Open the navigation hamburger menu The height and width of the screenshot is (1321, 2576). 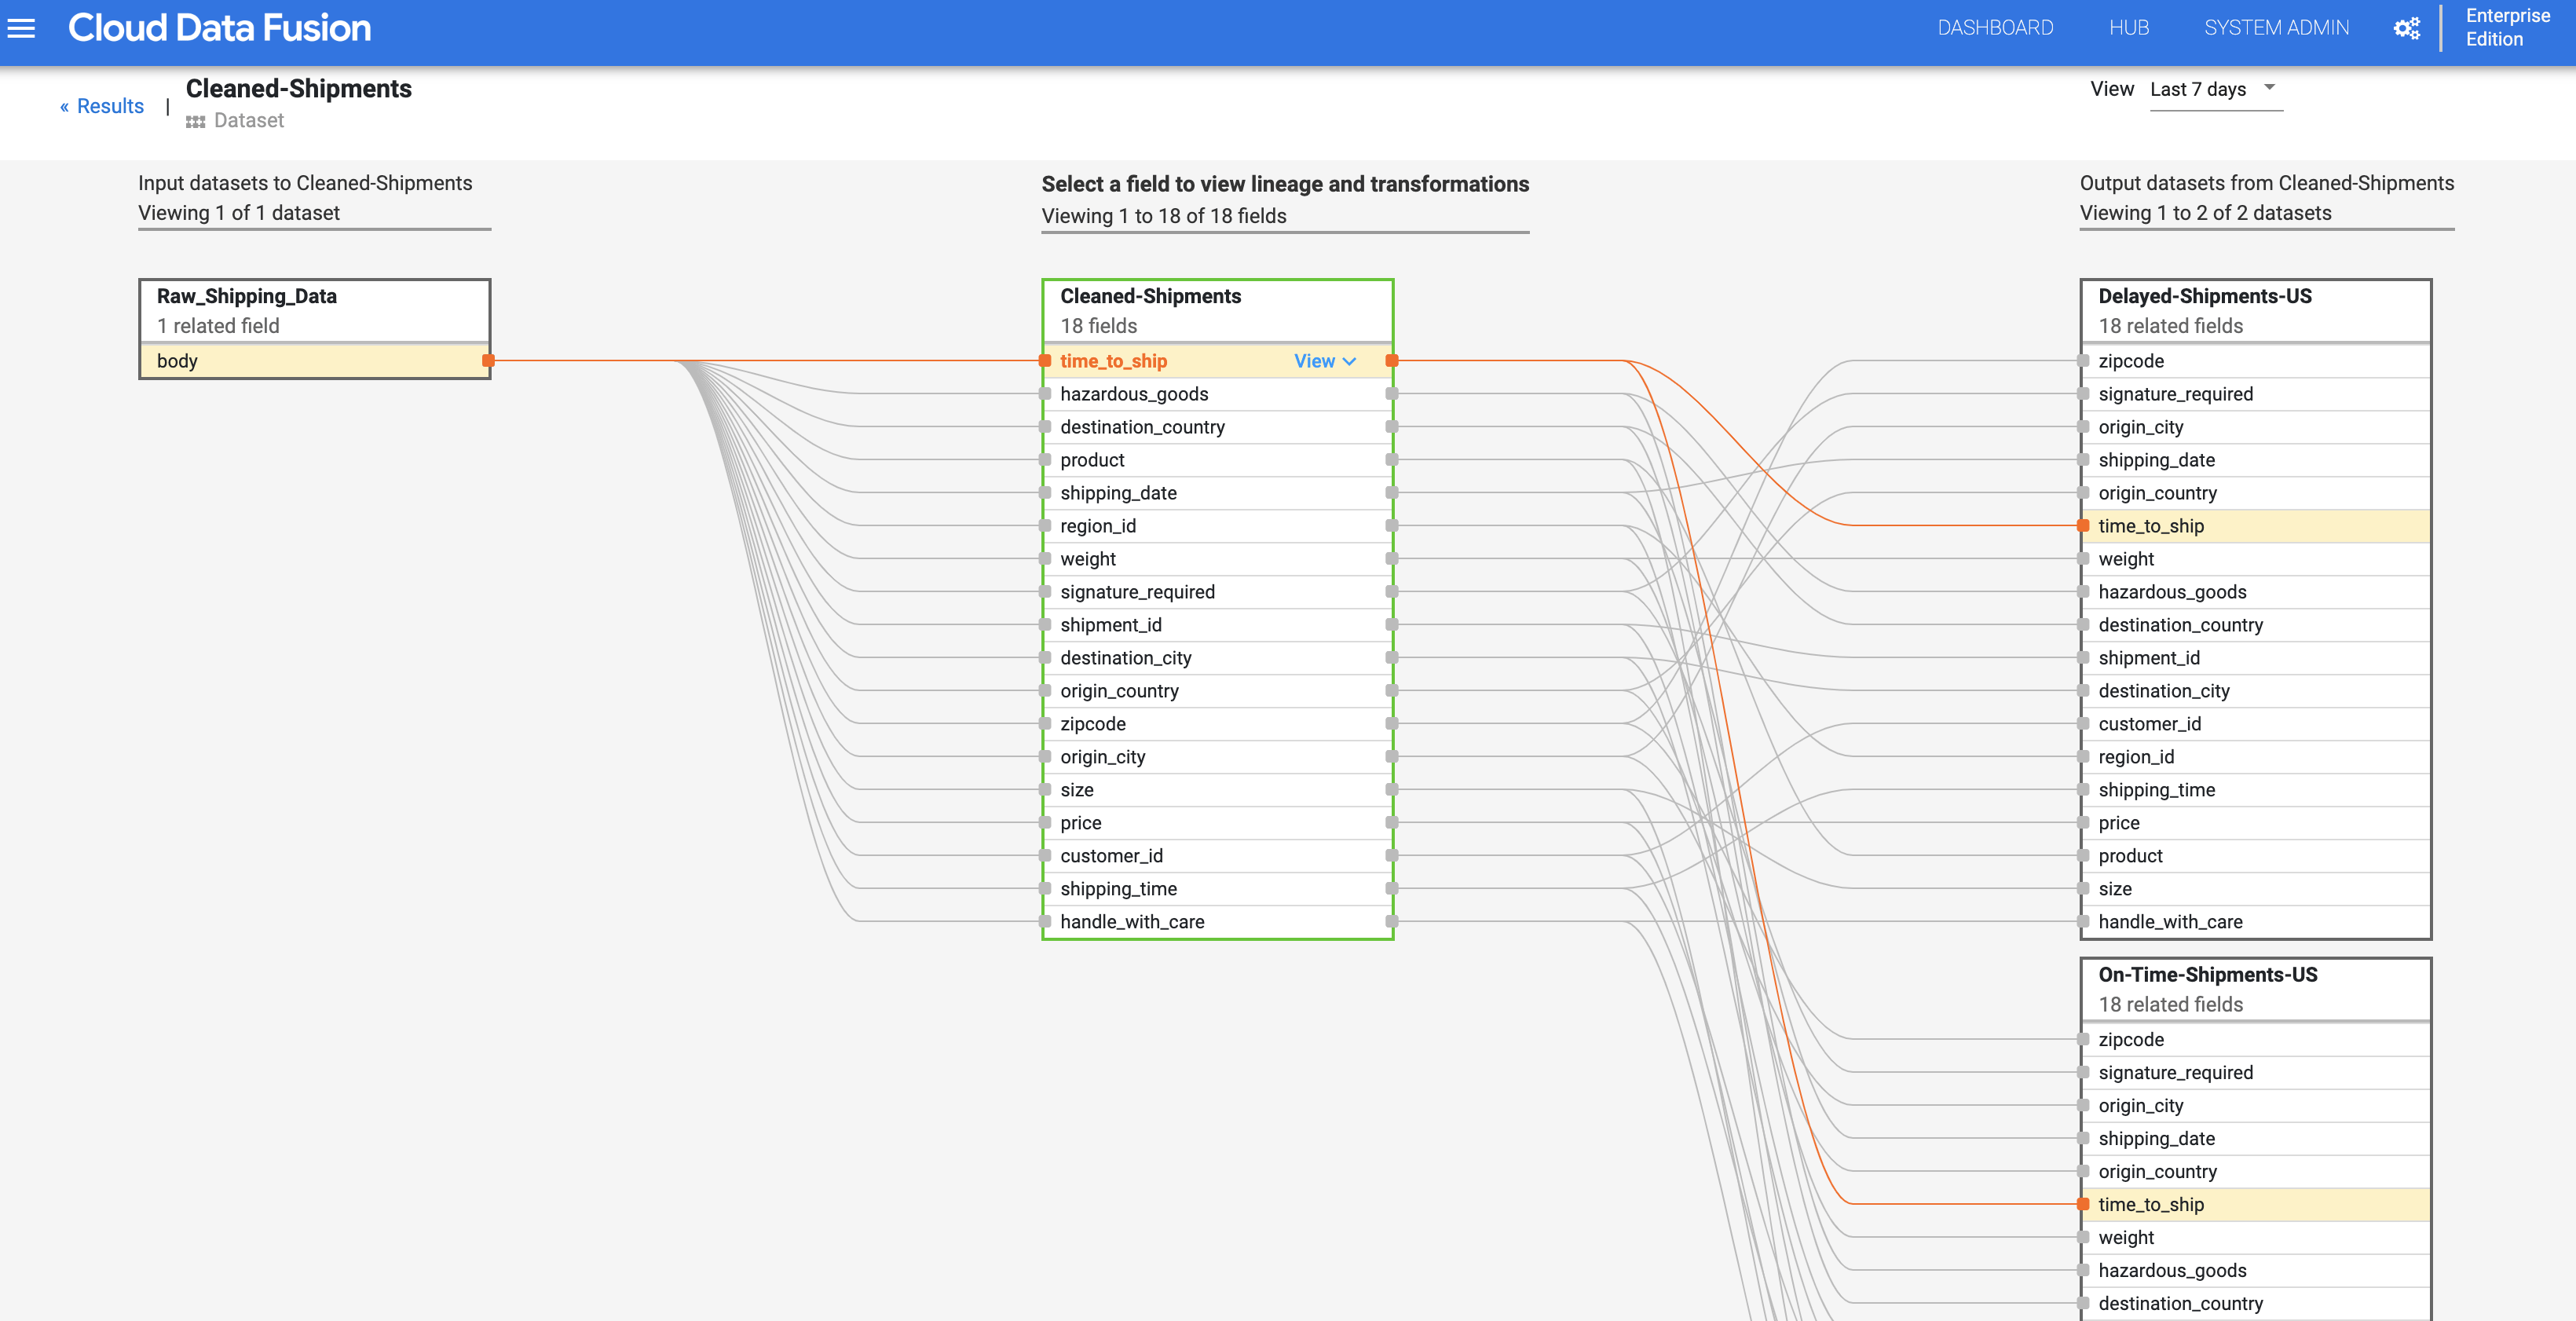pyautogui.click(x=21, y=28)
